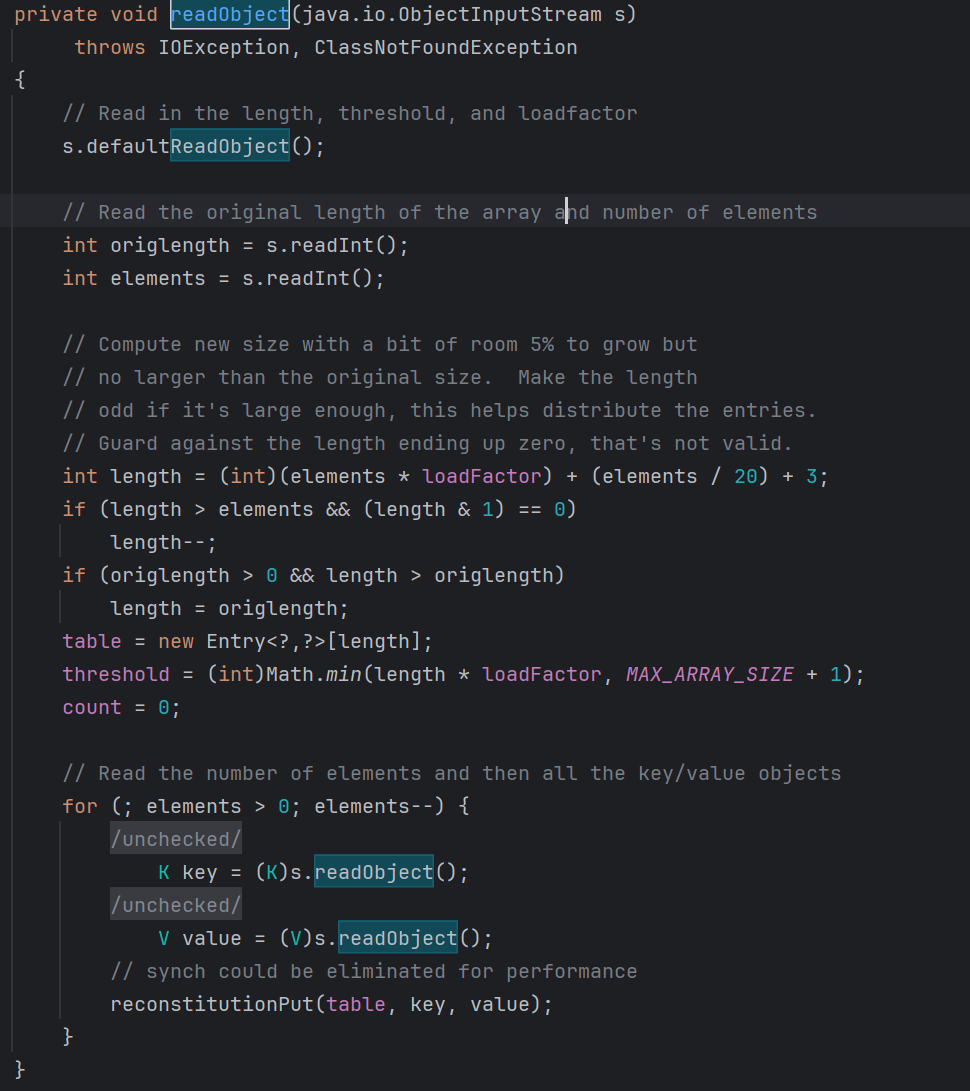Click the first /unchecked/ annotation
This screenshot has height=1091, width=970.
(x=175, y=839)
